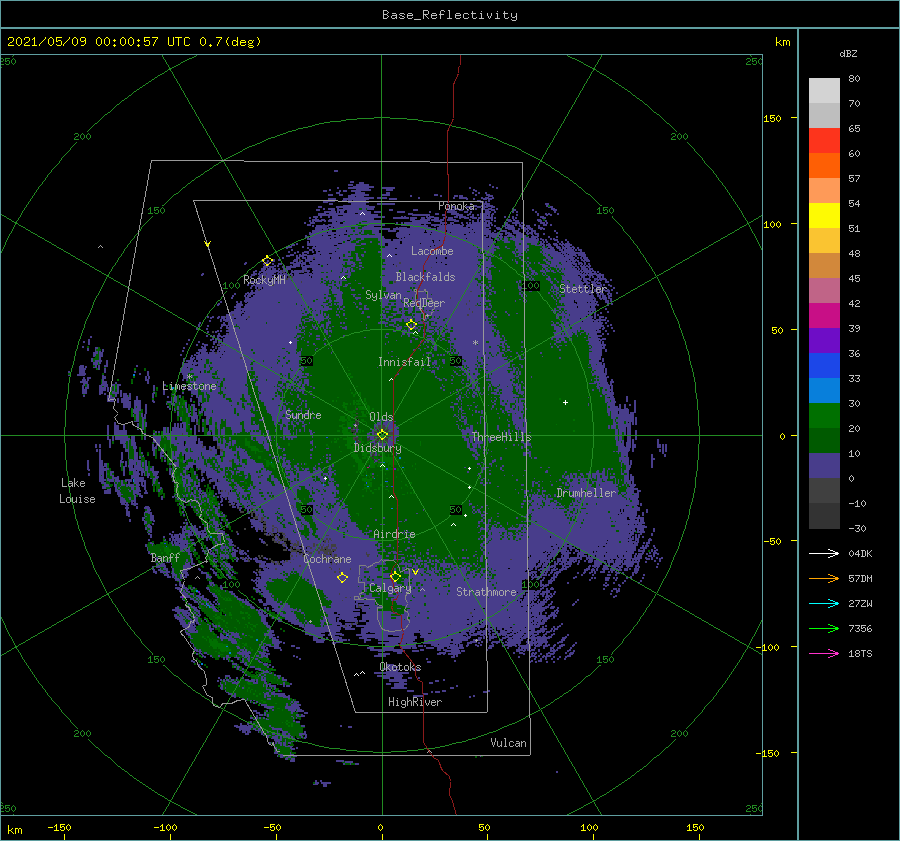Select the magenta 39–42 dBZ swatch
900x841 pixels.
coord(824,315)
